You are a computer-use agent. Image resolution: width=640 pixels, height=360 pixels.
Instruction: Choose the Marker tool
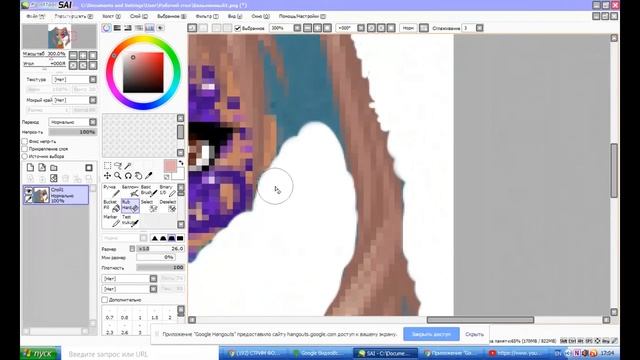(111, 220)
